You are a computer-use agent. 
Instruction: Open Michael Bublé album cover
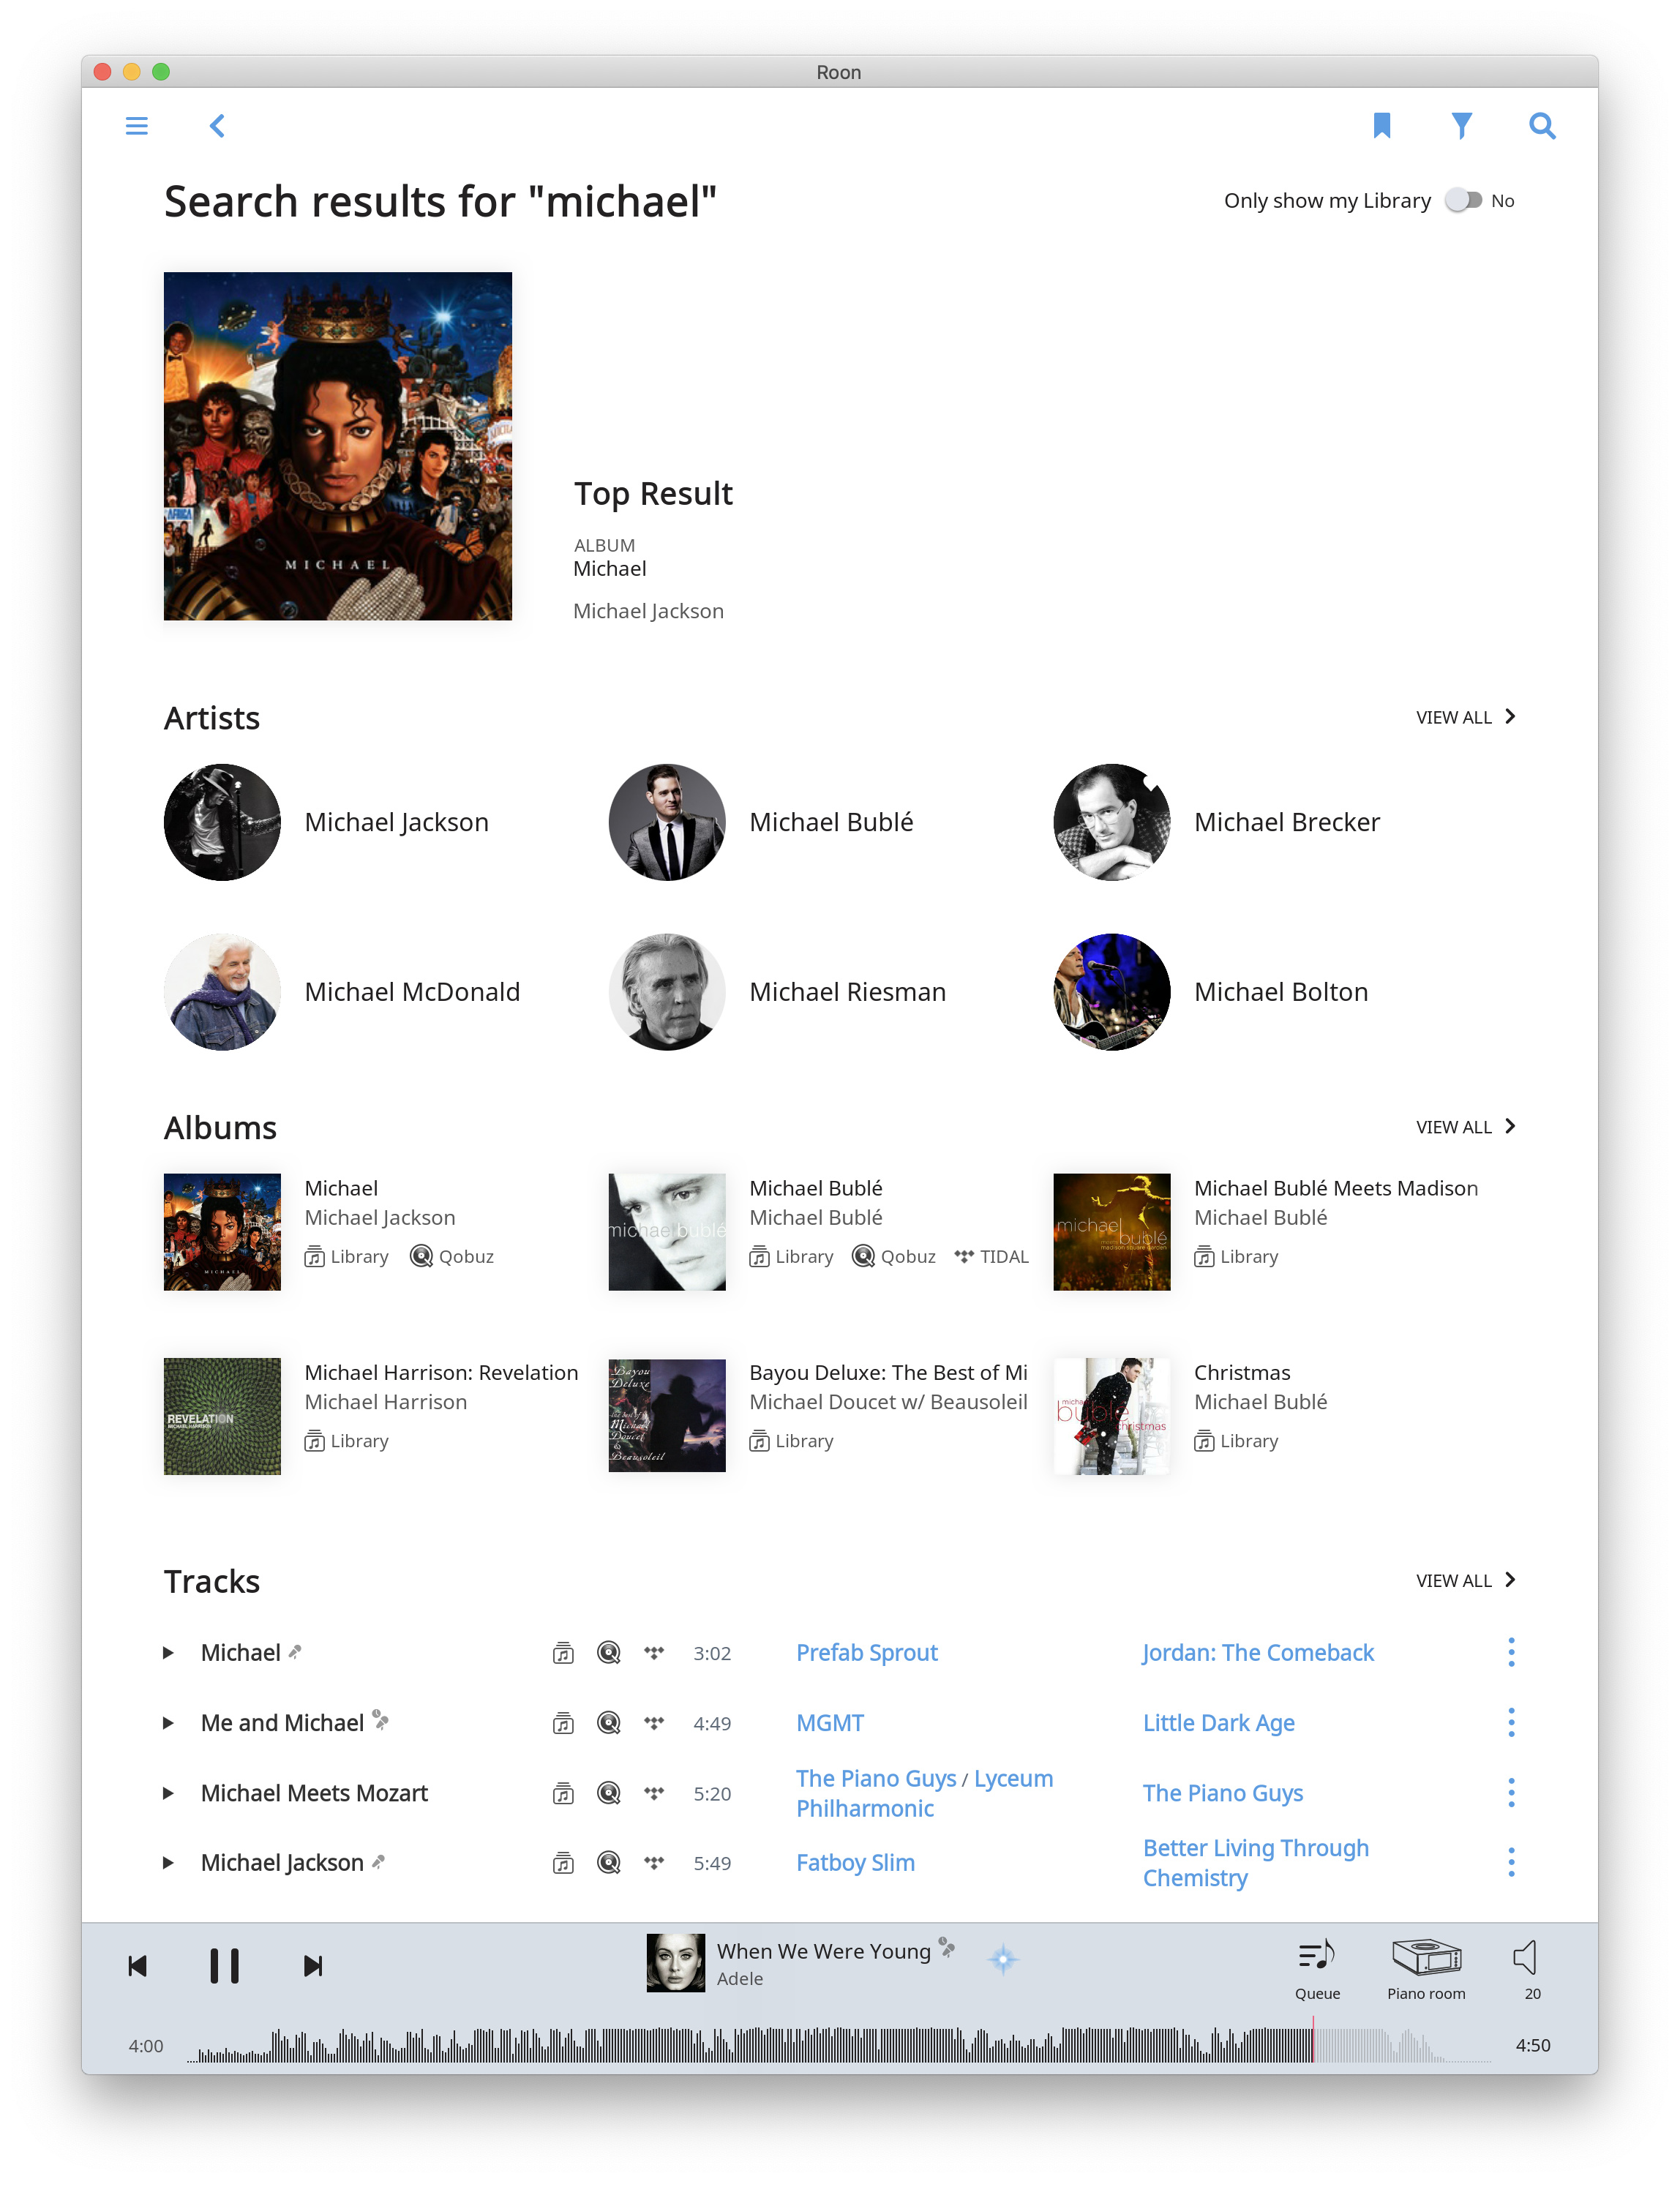tap(667, 1232)
